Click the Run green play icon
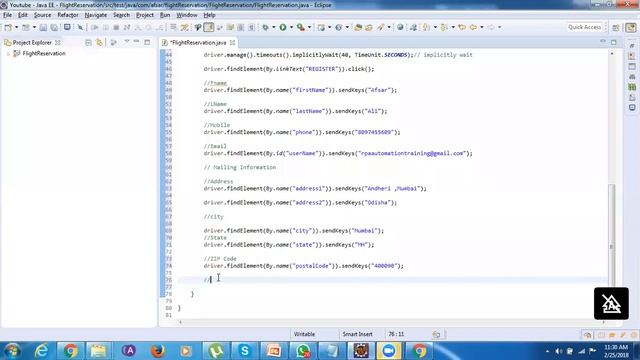 (x=282, y=27)
